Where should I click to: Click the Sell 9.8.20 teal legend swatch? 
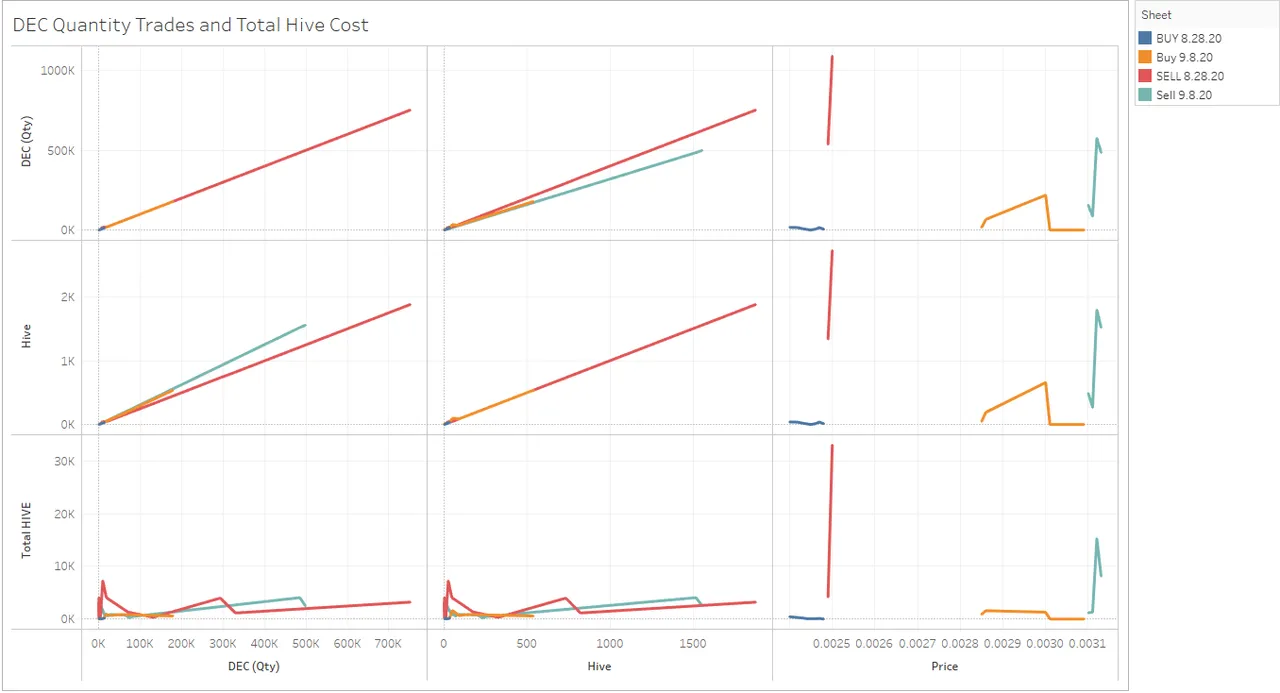point(1146,95)
